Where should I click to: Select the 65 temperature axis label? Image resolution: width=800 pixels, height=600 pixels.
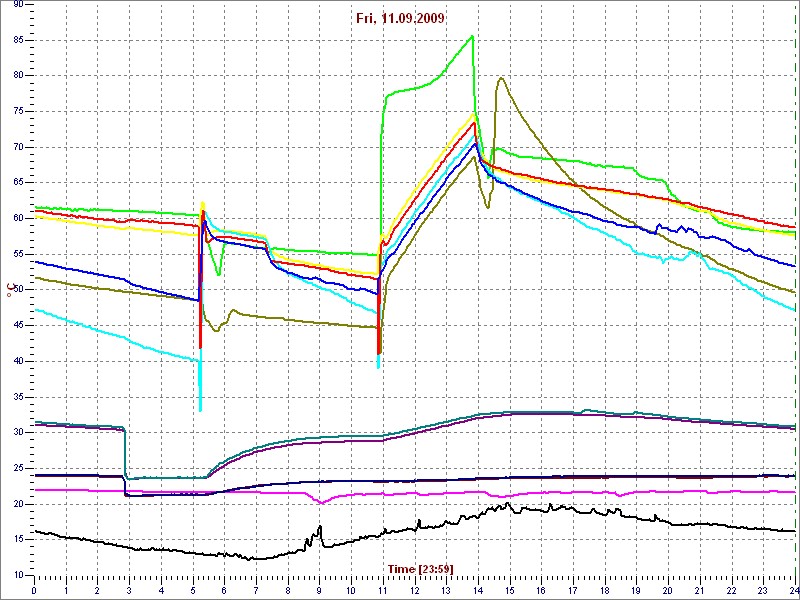pos(18,183)
